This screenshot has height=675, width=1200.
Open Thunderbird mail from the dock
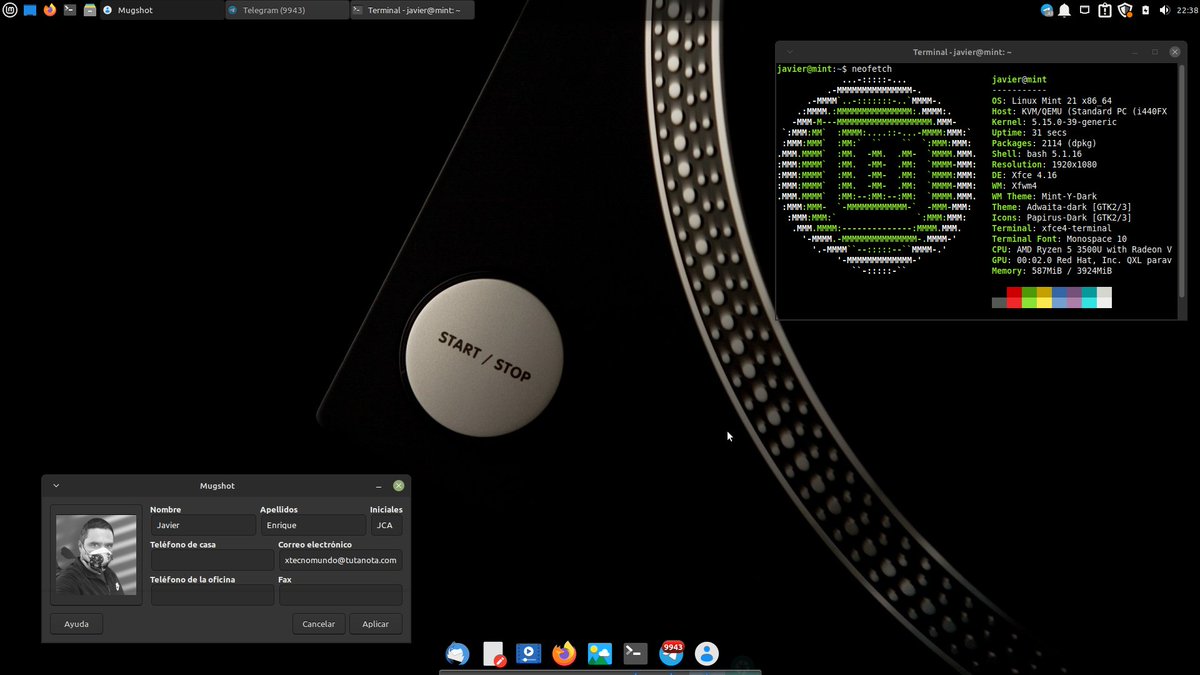coord(458,653)
